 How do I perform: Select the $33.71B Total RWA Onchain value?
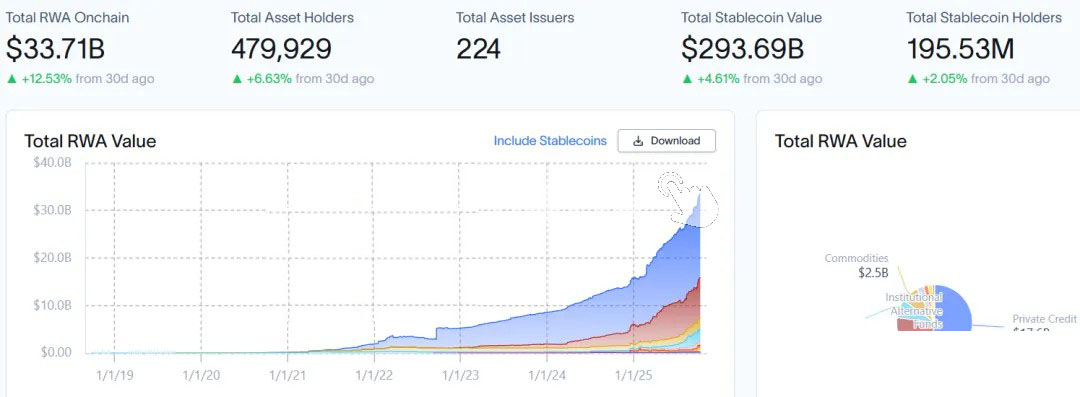tap(56, 49)
